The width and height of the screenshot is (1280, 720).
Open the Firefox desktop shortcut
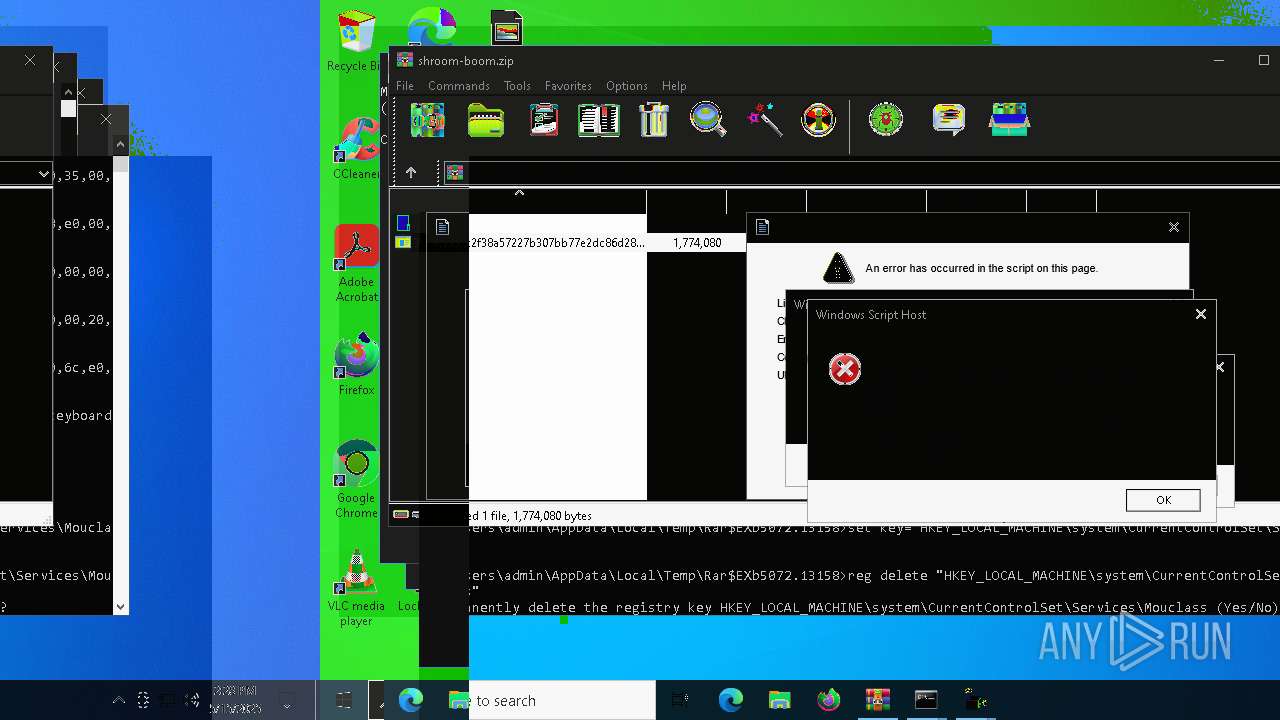(x=356, y=365)
